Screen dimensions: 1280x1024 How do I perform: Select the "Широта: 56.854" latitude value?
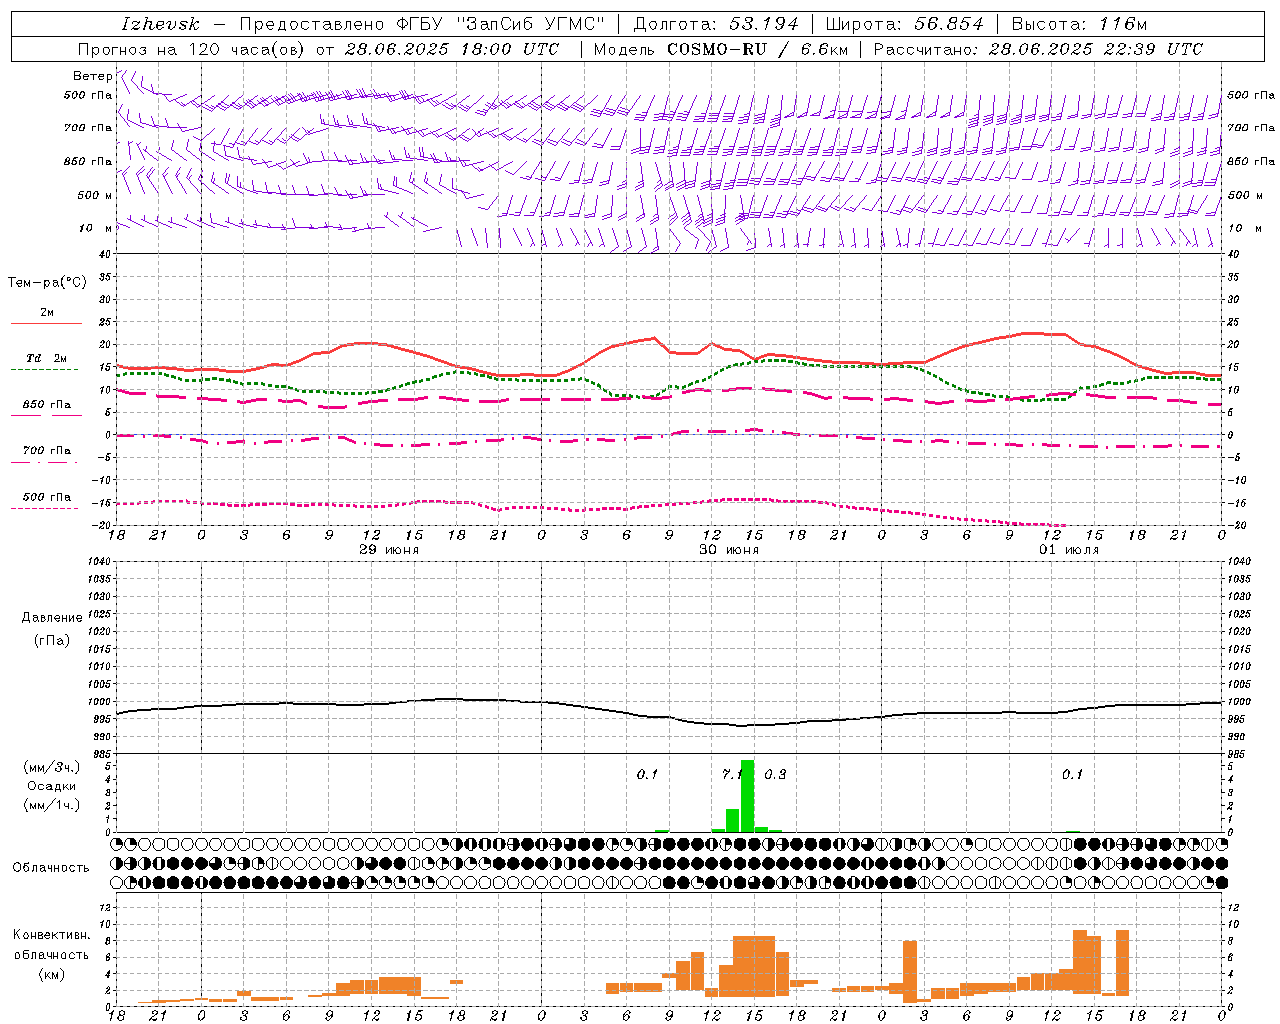904,24
